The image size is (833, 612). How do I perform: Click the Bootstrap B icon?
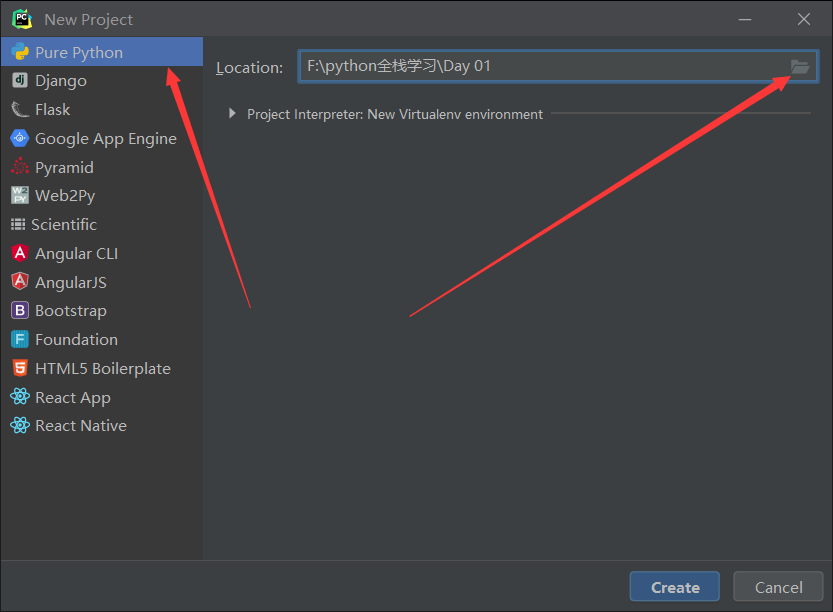point(20,310)
